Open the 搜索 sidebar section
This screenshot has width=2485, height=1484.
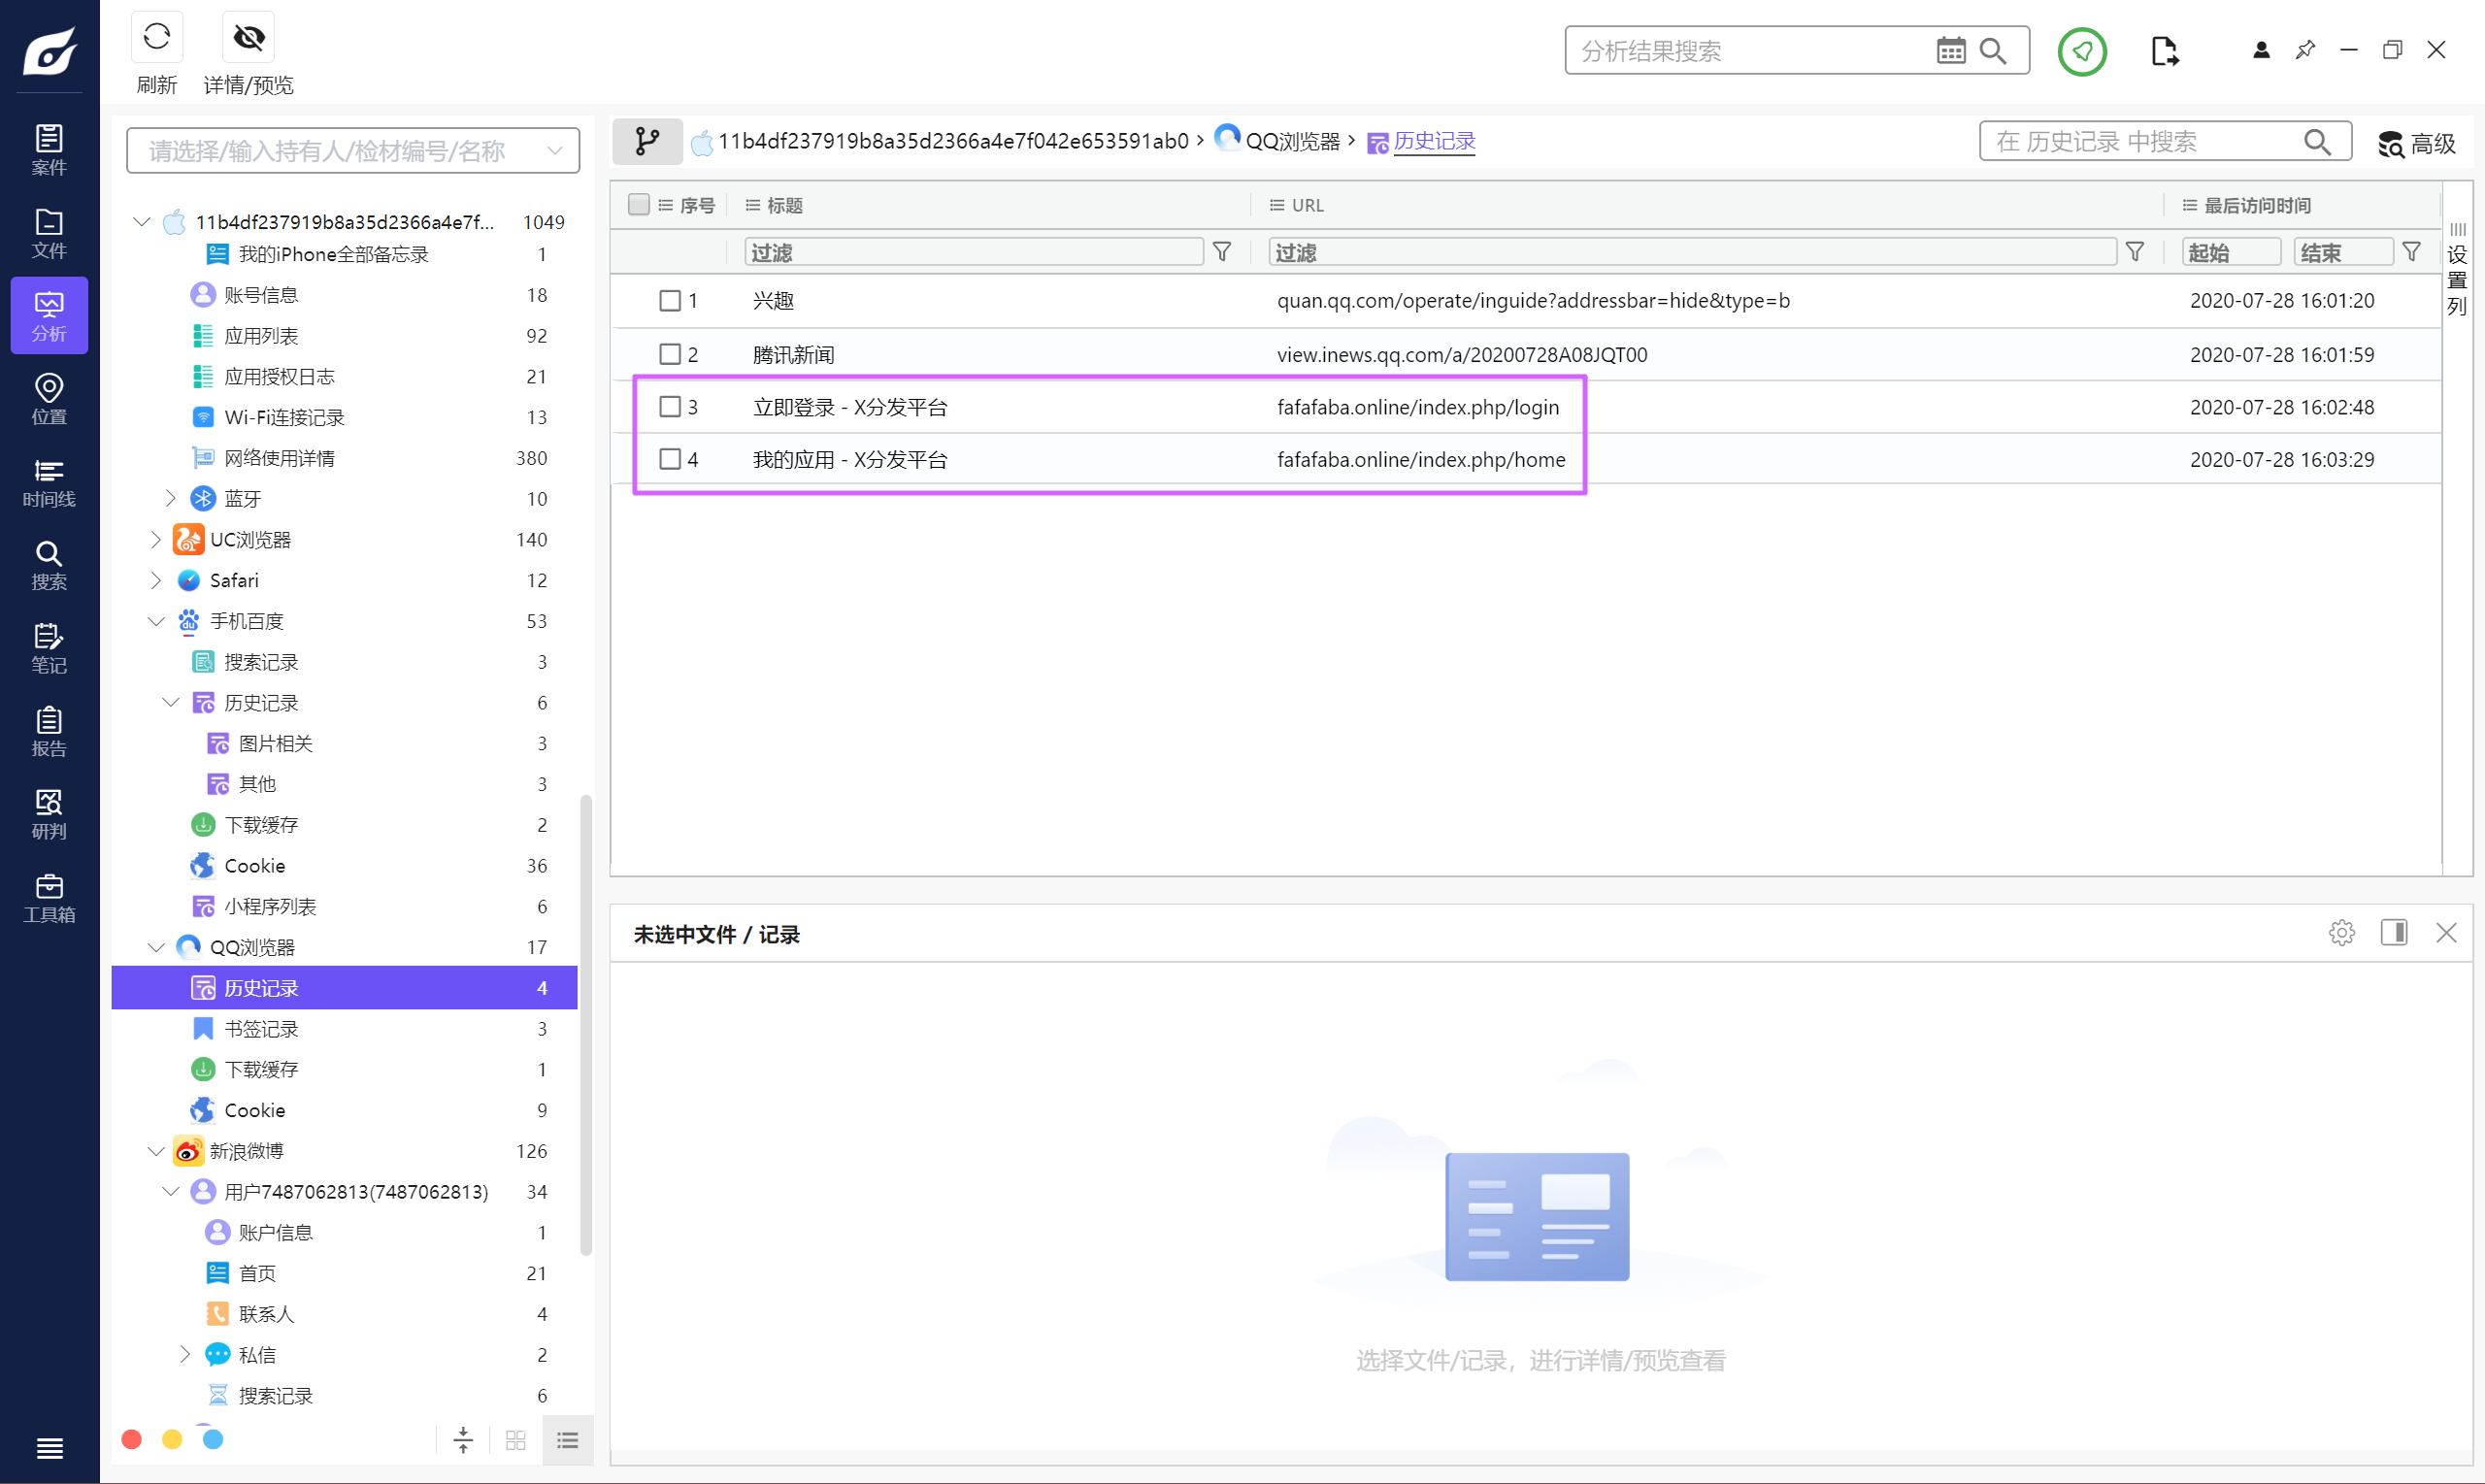tap(49, 565)
